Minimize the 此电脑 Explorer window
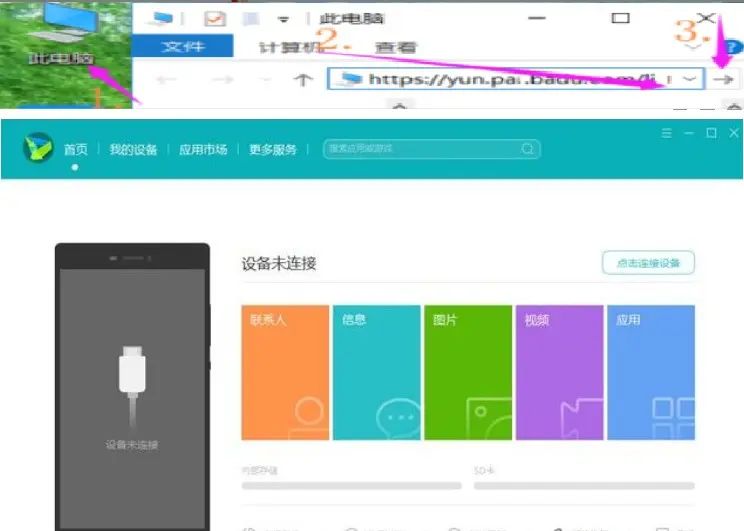Screen dimensions: 744x531 click(x=537, y=19)
